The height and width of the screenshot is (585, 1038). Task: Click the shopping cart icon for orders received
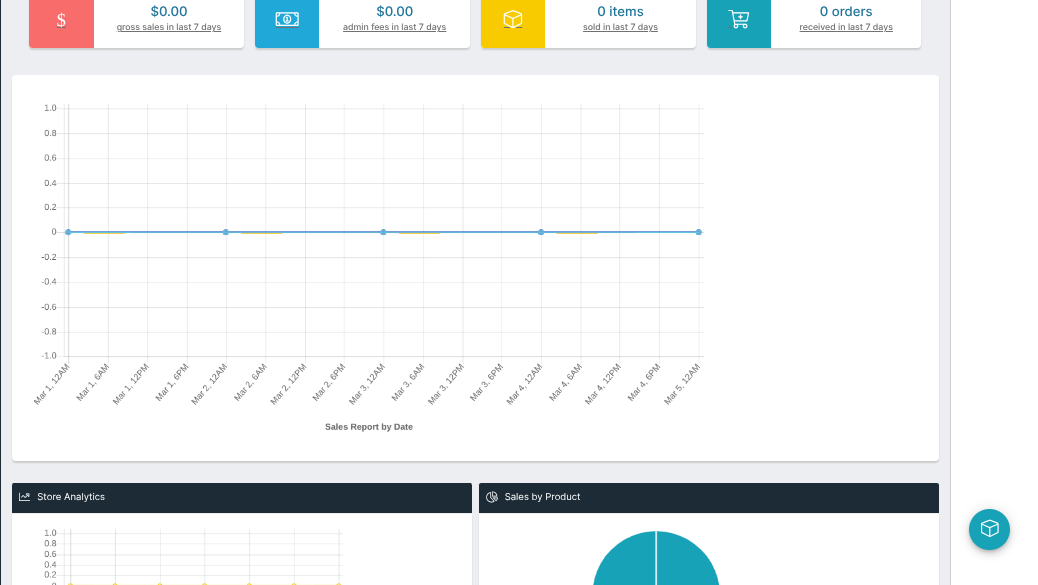[x=739, y=20]
